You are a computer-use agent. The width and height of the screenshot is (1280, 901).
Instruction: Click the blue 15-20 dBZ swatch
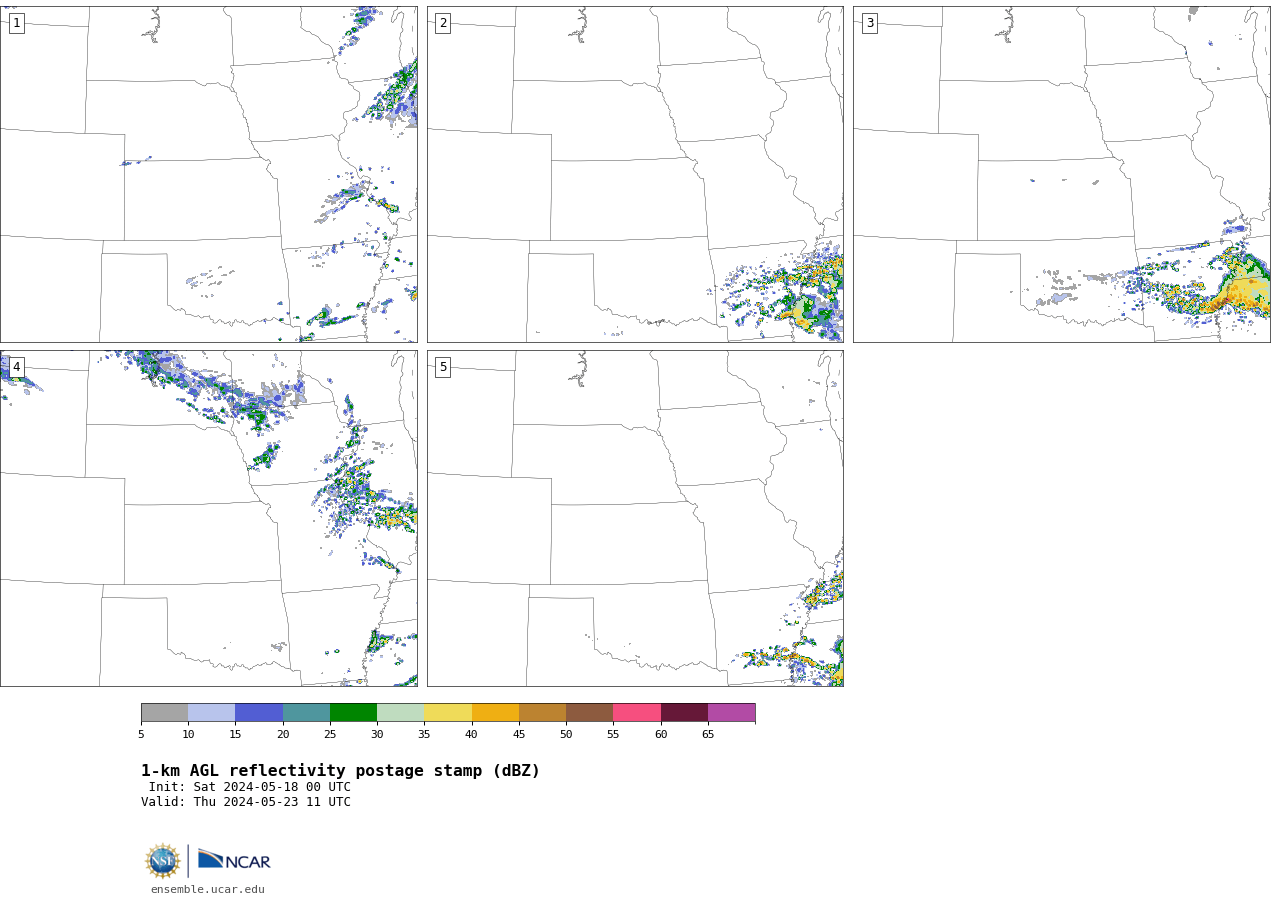259,712
